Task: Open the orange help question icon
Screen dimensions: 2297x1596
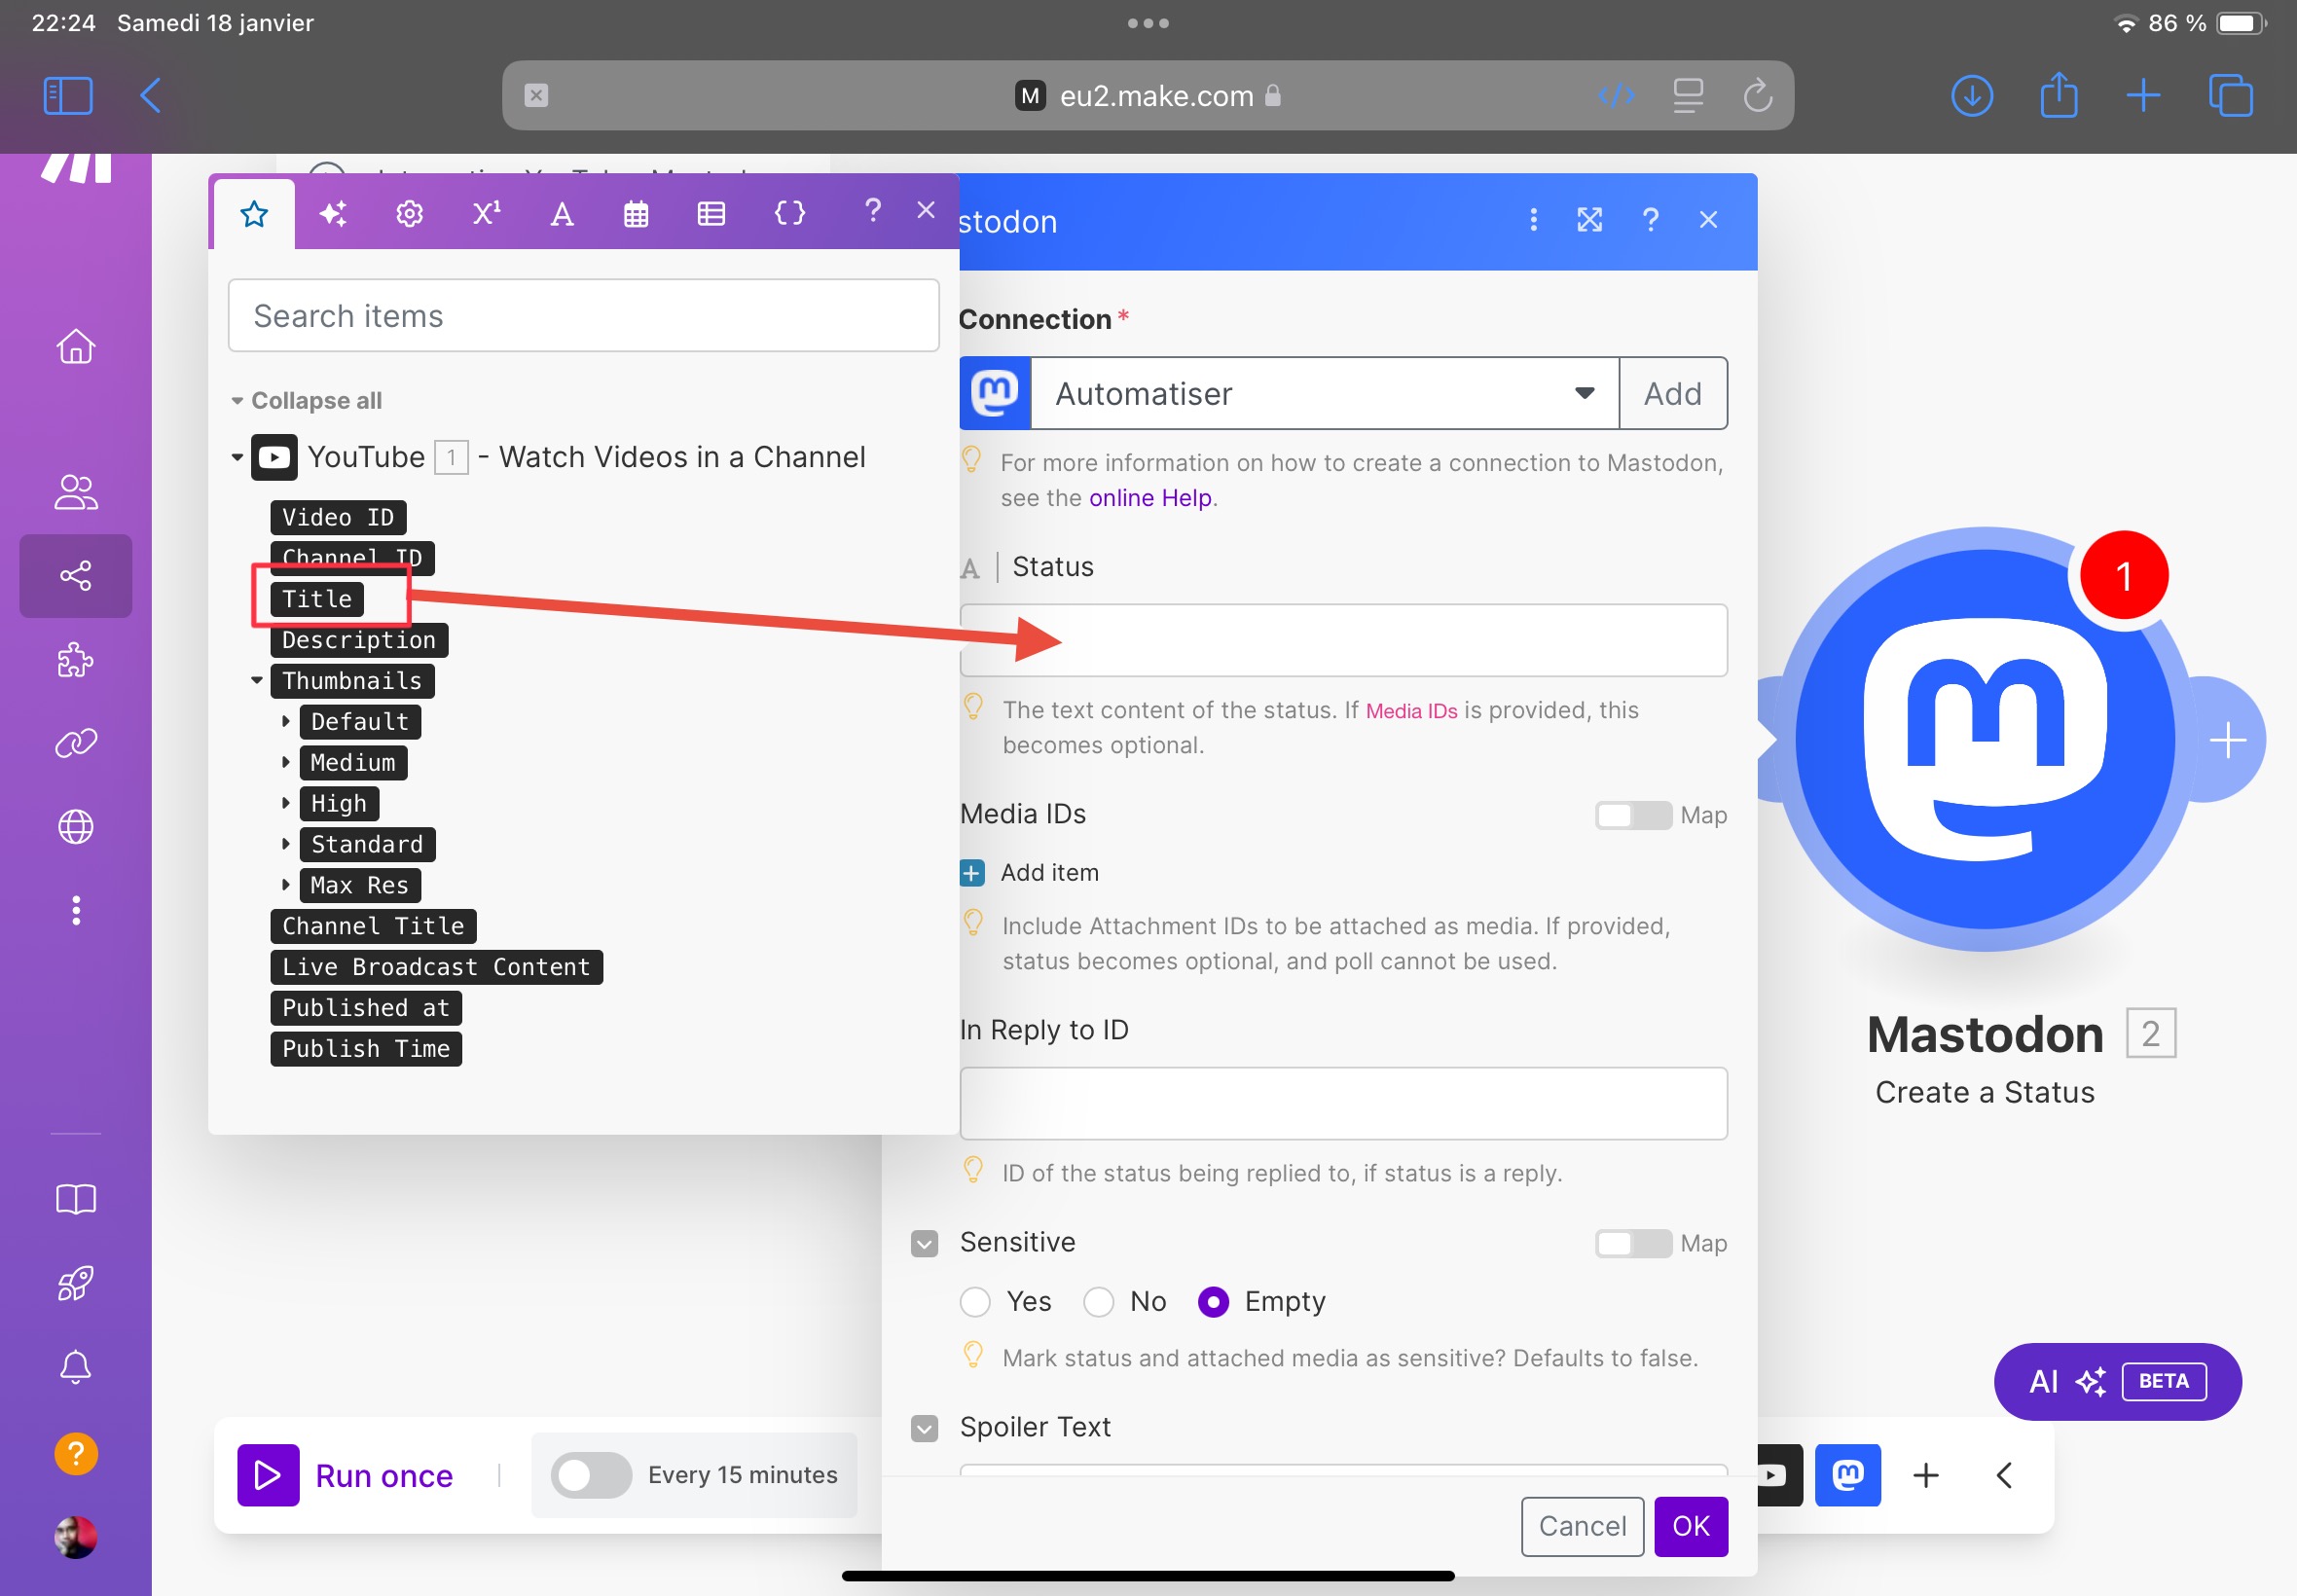Action: 76,1453
